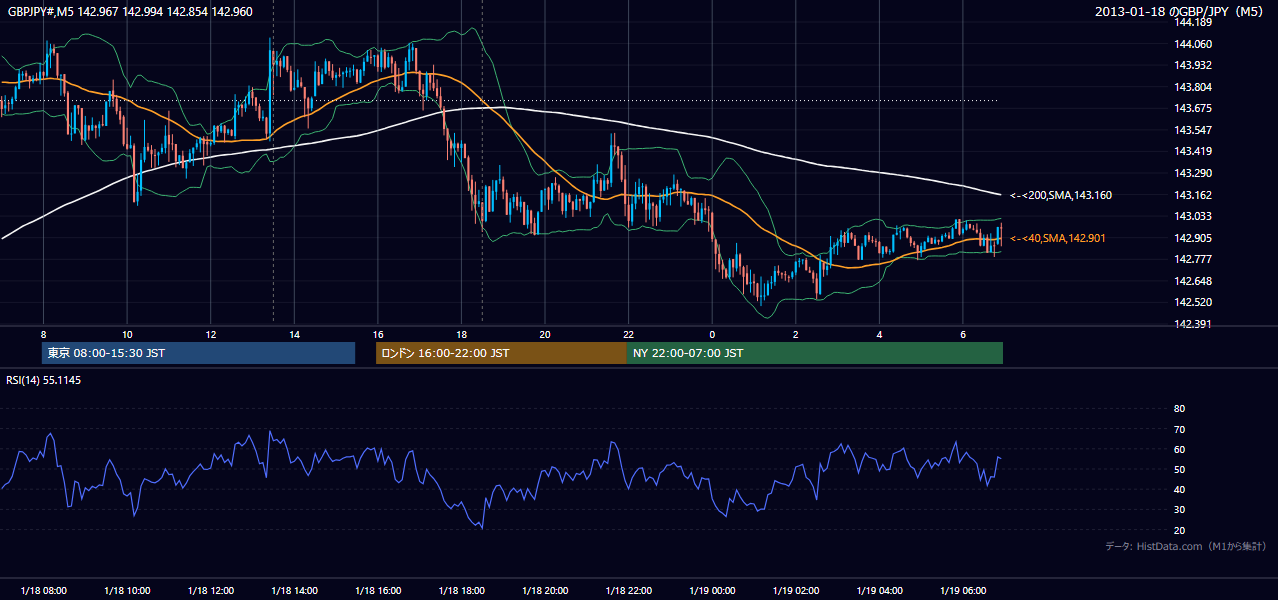Screen dimensions: 1278x600
Task: Click the 40 SMA label reading 142.901
Action: [x=1058, y=238]
